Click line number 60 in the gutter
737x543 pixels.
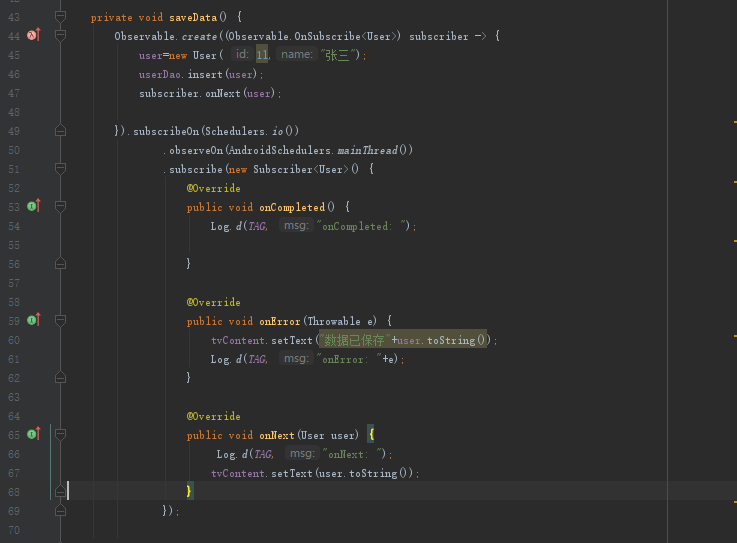(x=14, y=340)
